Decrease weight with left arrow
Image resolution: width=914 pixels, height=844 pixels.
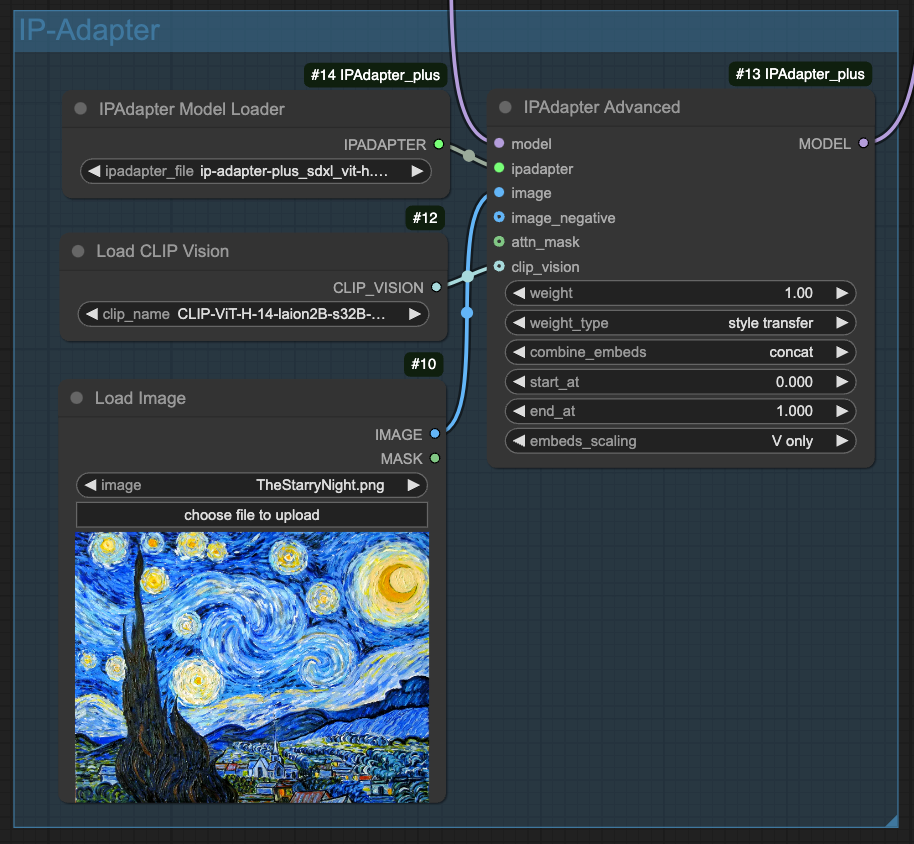click(519, 293)
